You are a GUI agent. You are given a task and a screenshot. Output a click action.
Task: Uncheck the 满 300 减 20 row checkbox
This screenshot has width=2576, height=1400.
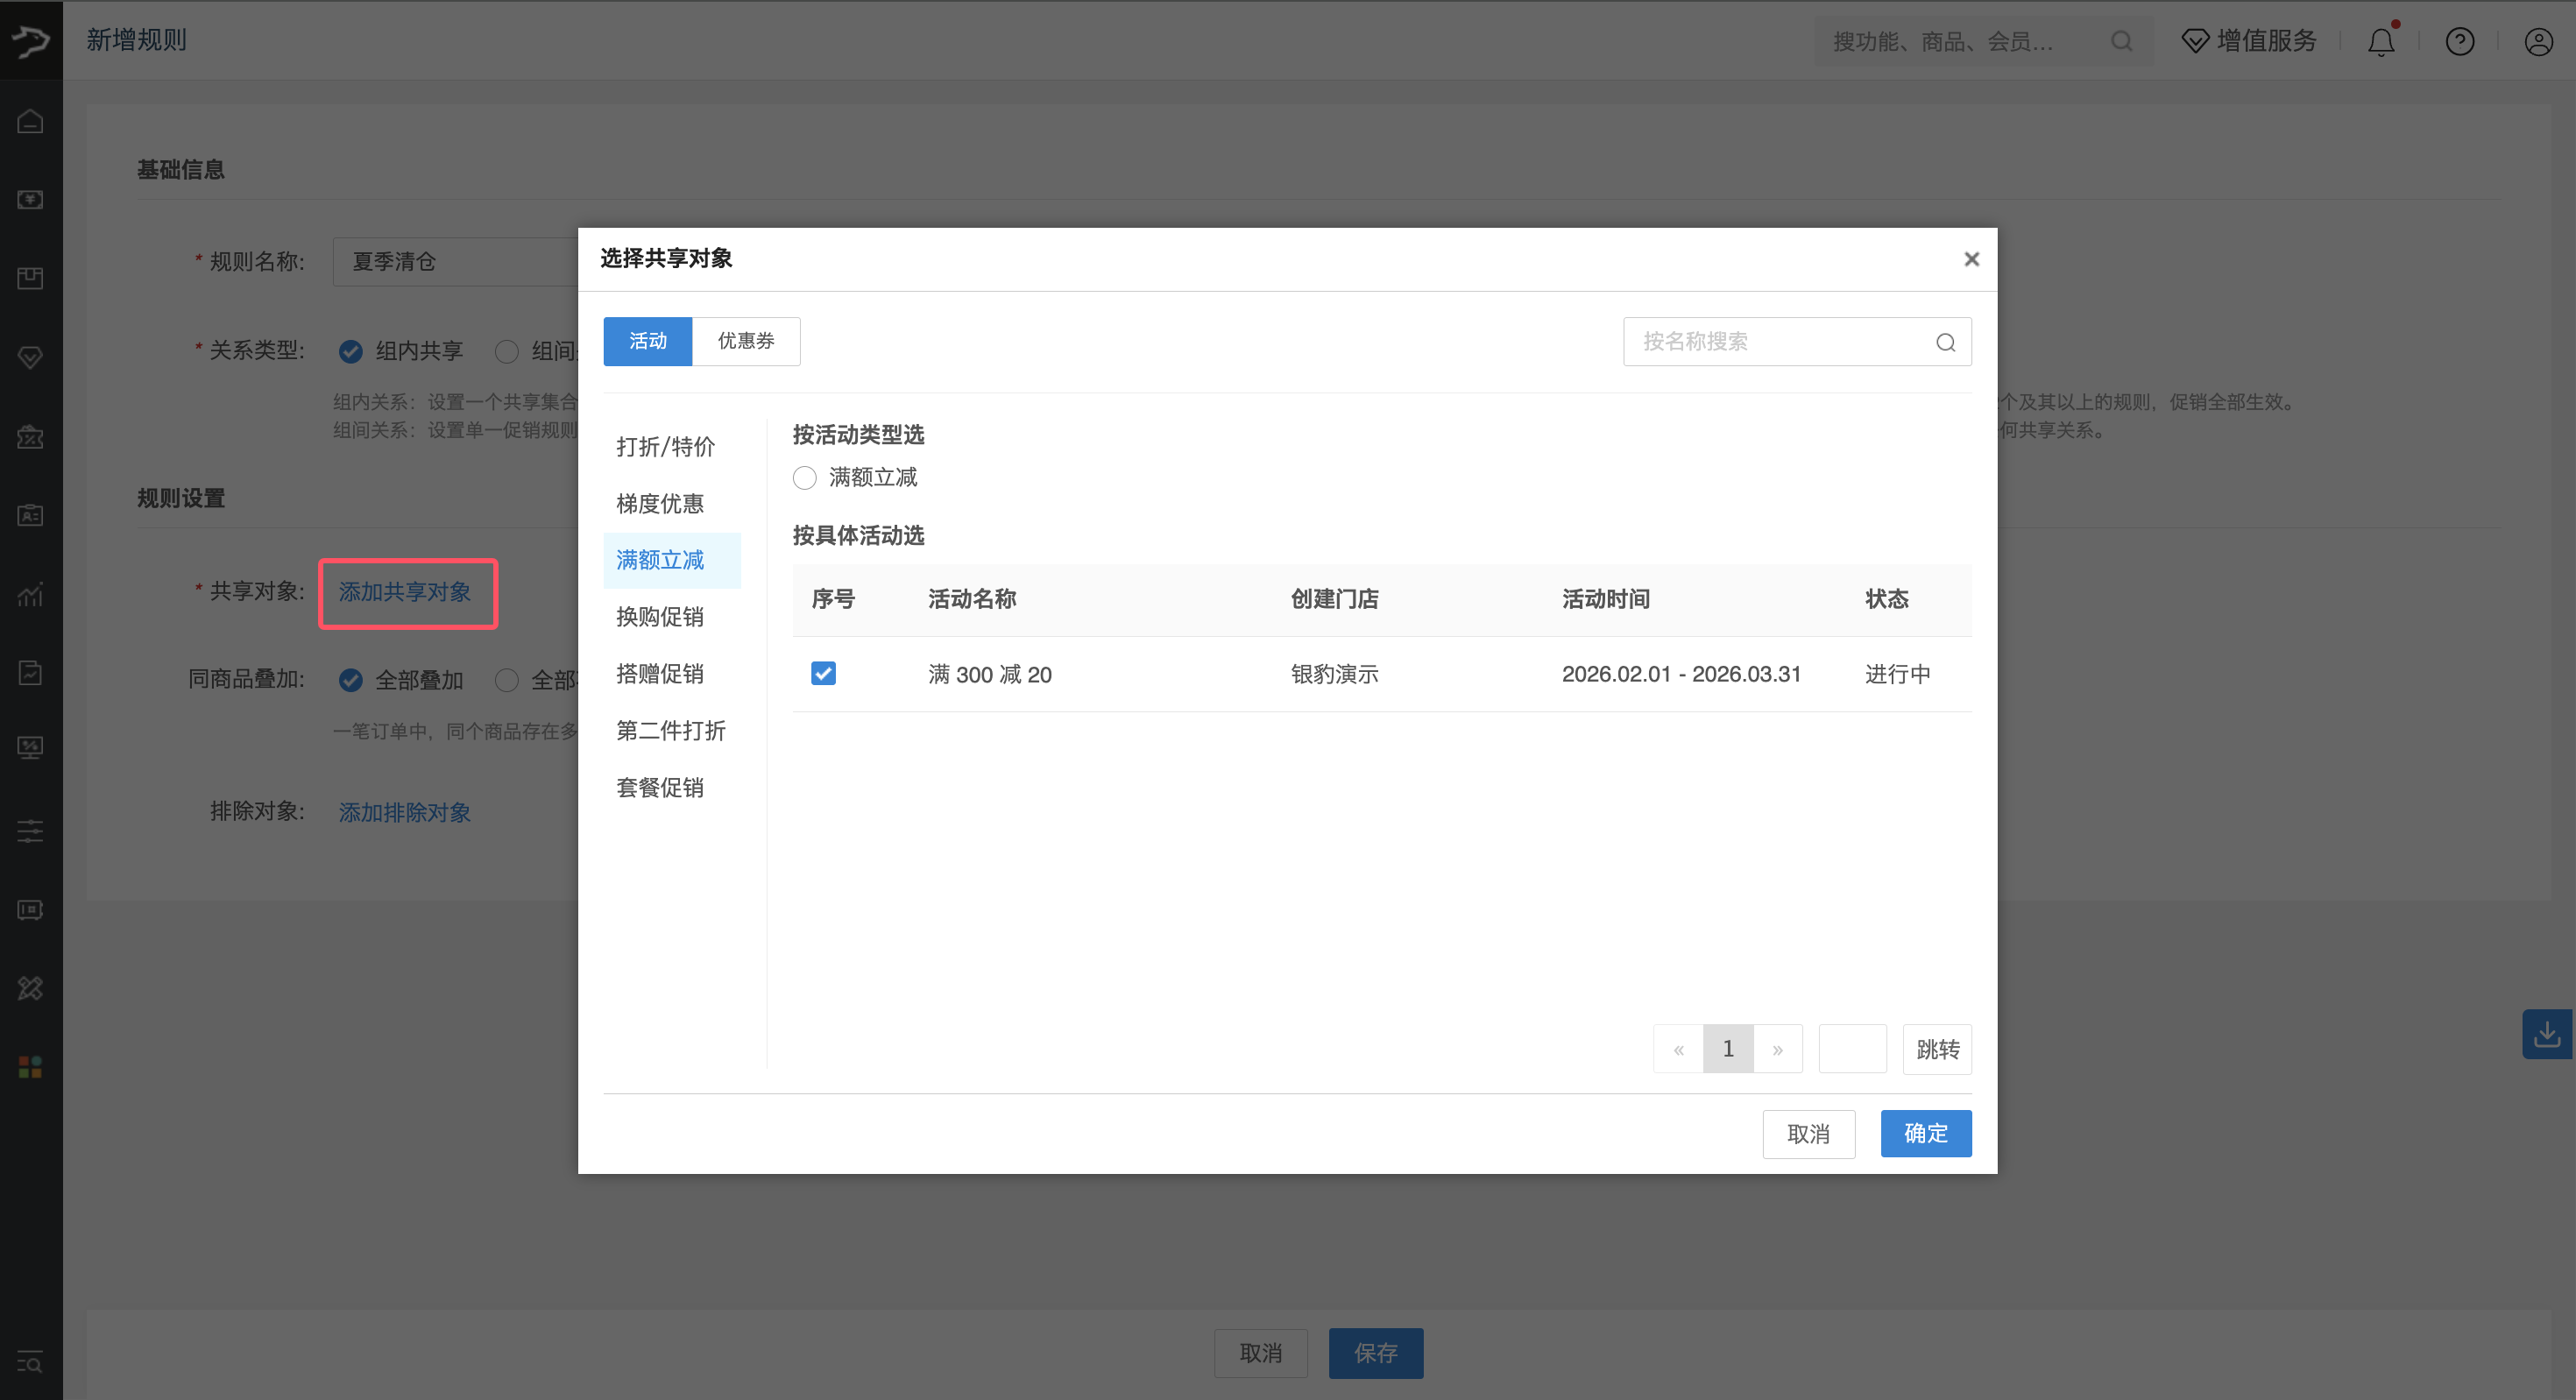[823, 673]
